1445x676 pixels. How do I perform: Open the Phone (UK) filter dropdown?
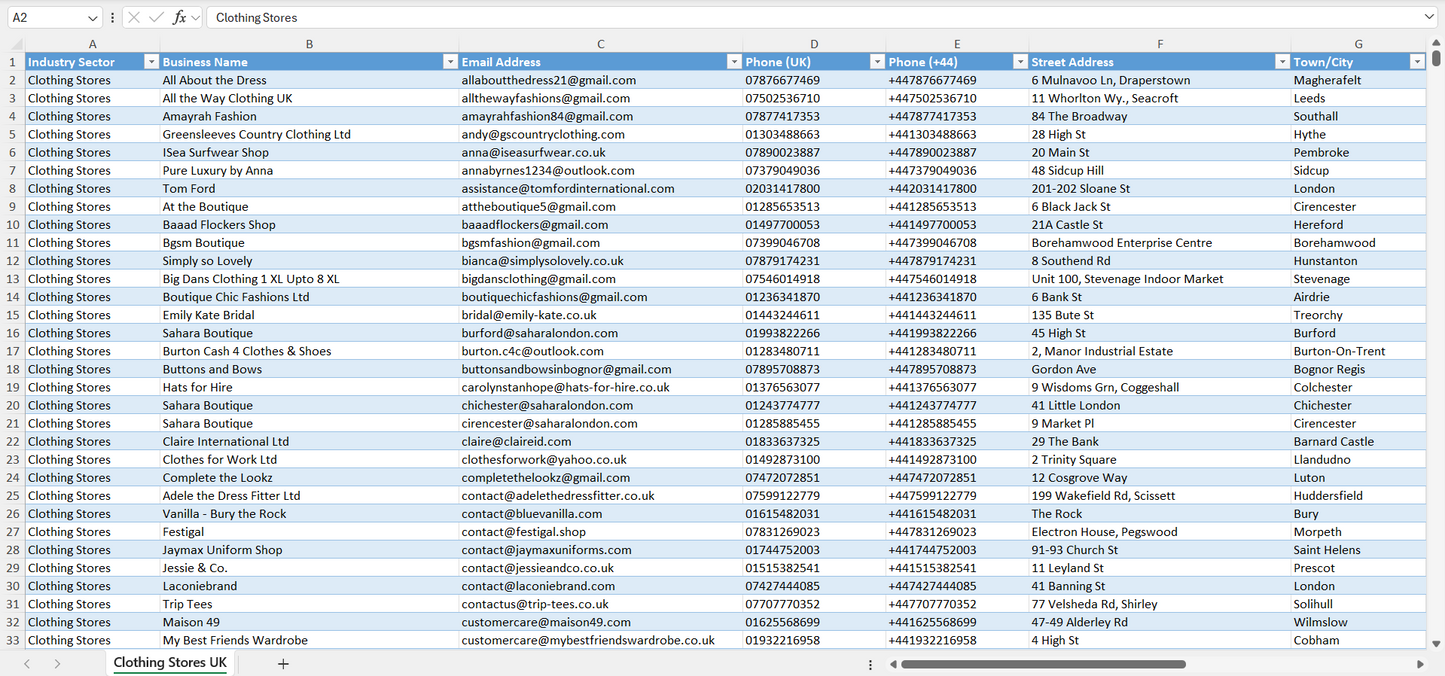click(x=876, y=62)
